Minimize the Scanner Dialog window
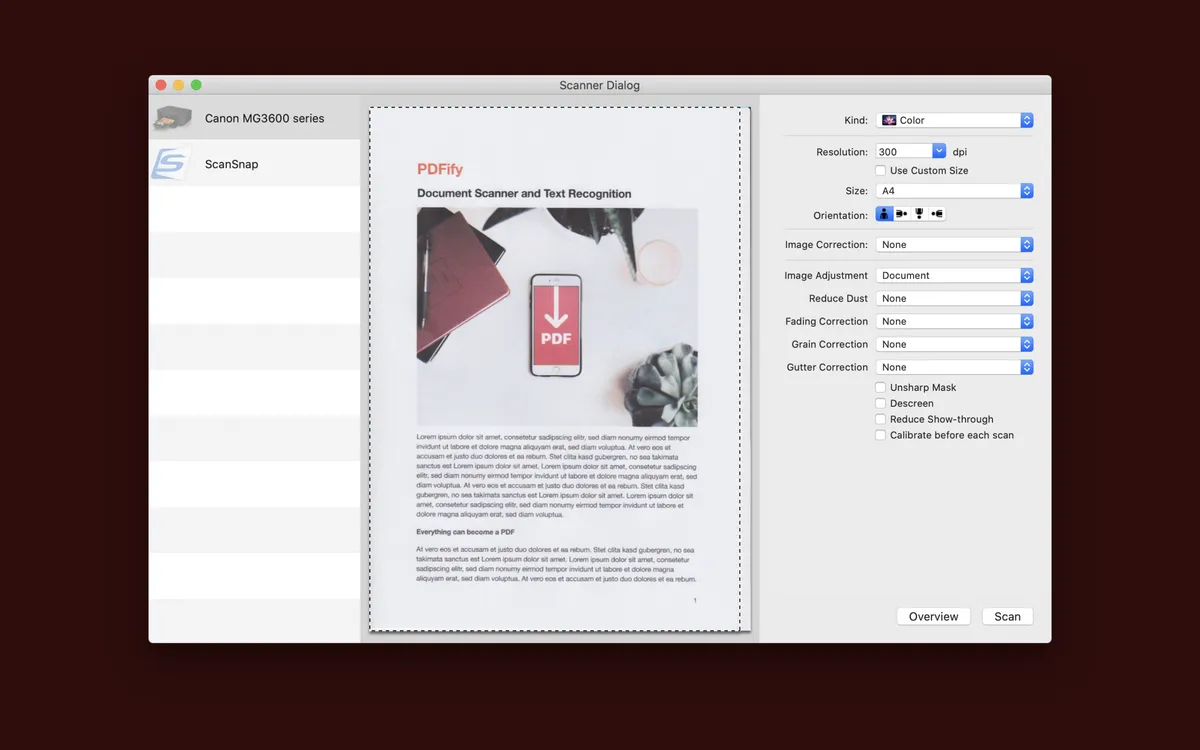 (179, 85)
